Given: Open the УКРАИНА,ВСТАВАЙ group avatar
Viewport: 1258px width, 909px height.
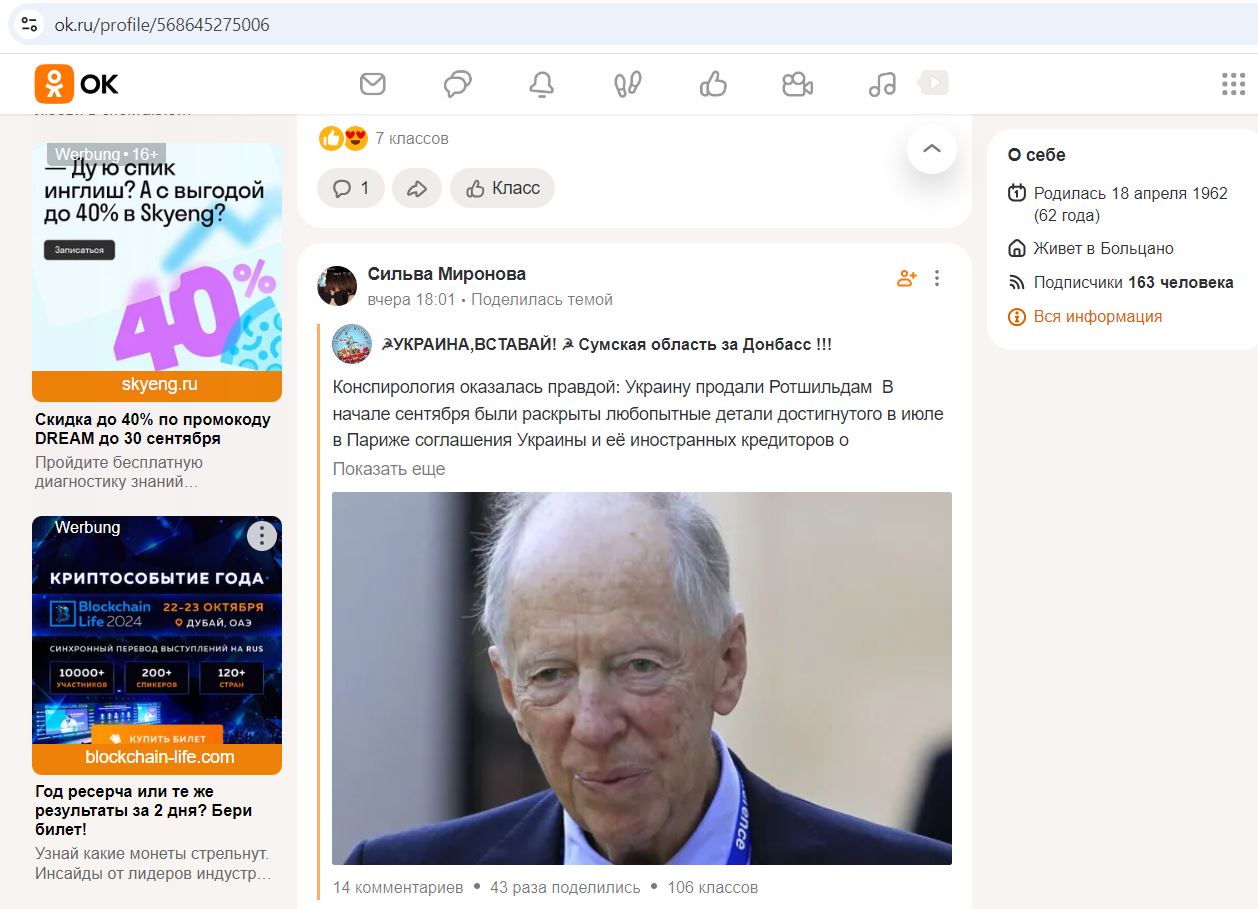Looking at the screenshot, I should [352, 344].
